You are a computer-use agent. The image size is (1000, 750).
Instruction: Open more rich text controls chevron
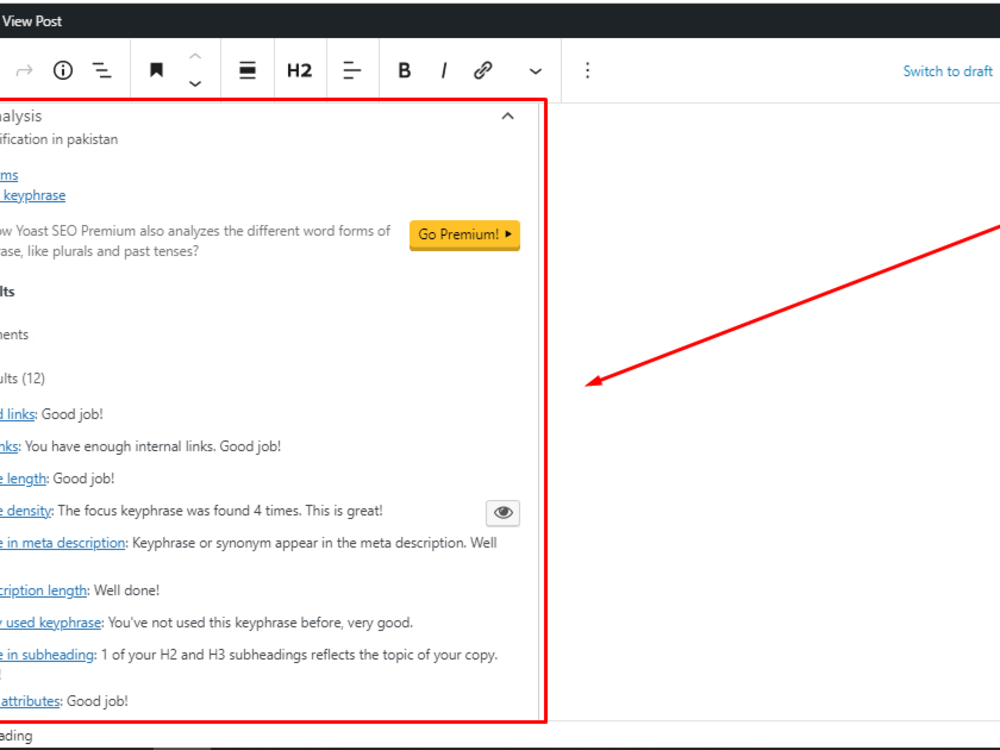(x=535, y=71)
